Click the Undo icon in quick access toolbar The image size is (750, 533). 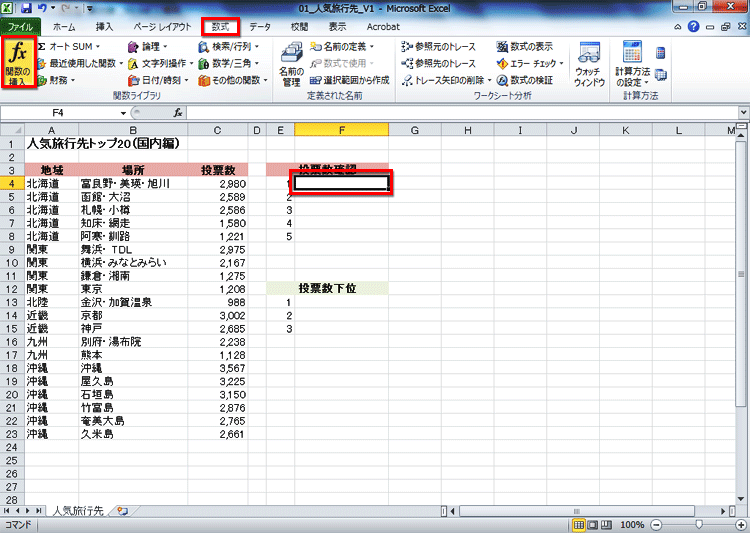click(42, 8)
